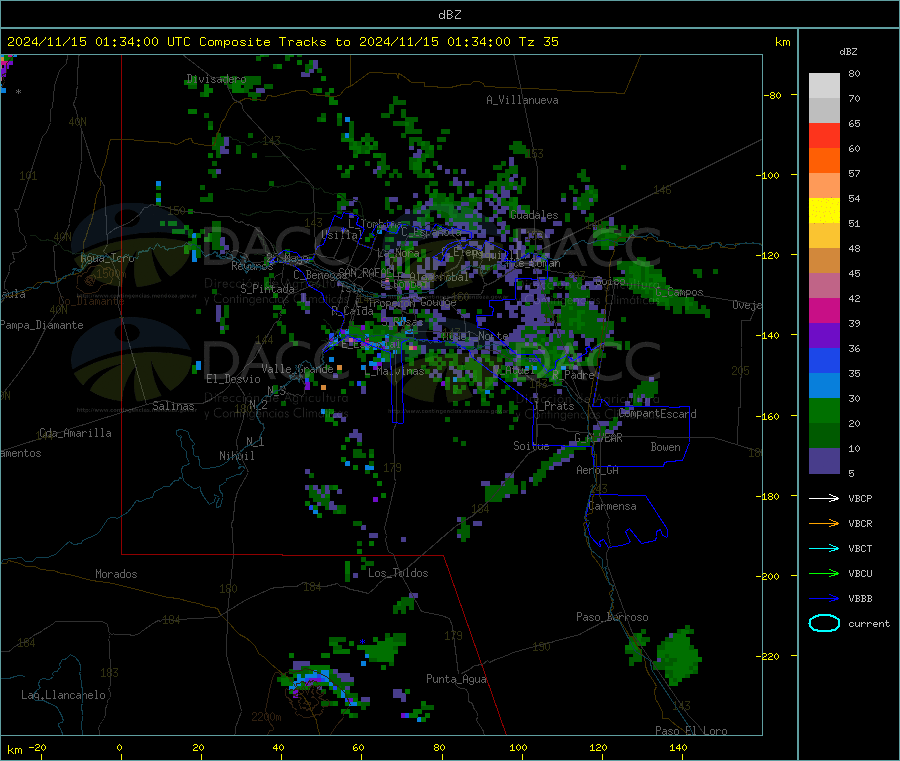Click the 'Aero_GA' map label

coord(598,470)
